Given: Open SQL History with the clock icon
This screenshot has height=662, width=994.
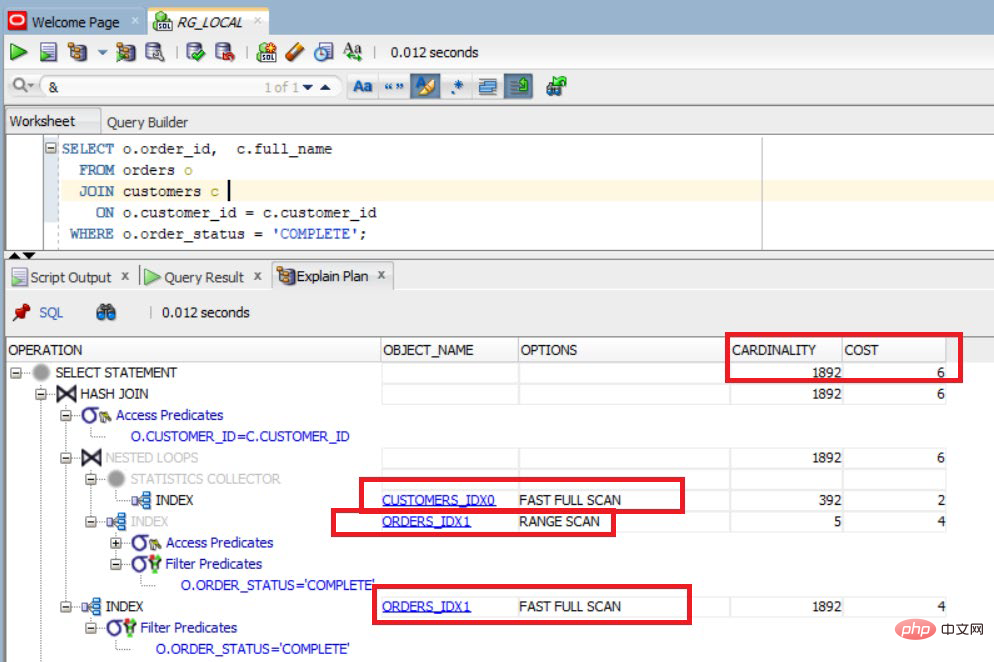Looking at the screenshot, I should coord(323,52).
